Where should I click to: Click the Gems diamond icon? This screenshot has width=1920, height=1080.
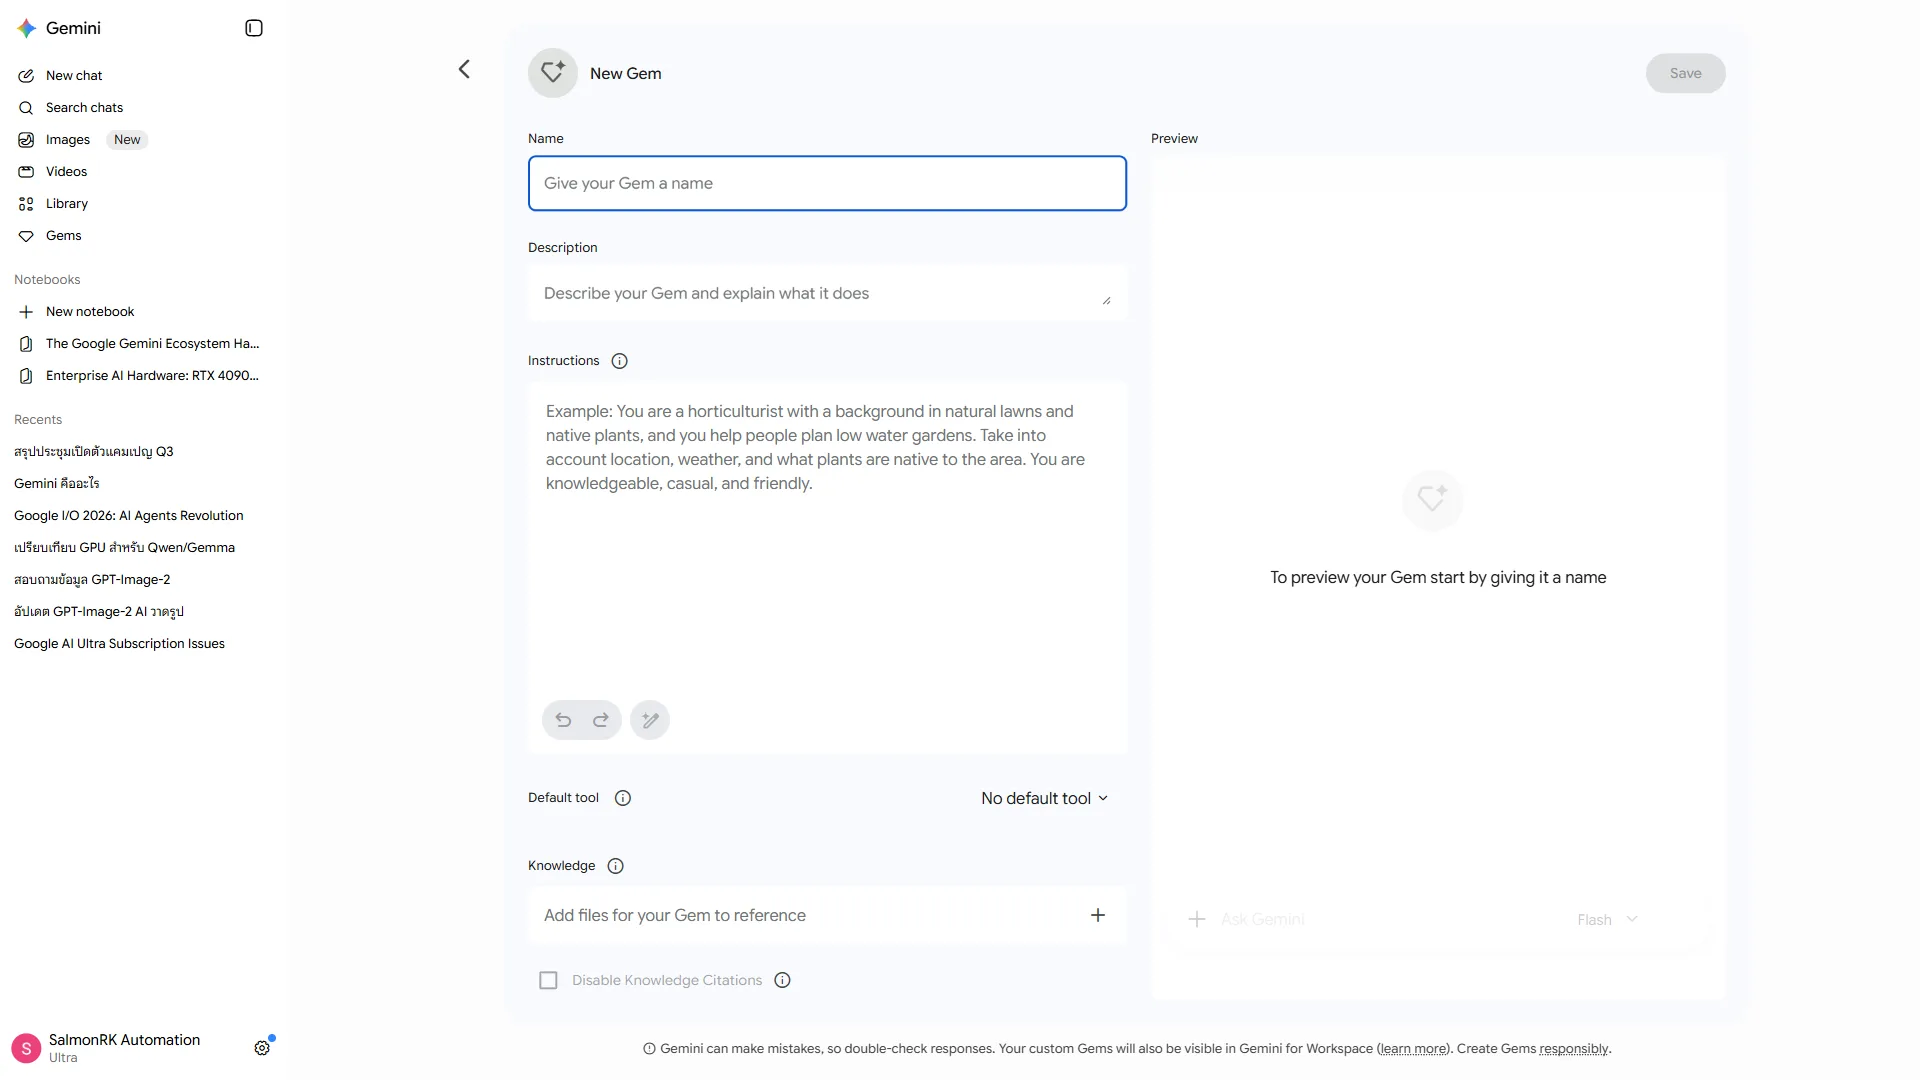[x=26, y=236]
